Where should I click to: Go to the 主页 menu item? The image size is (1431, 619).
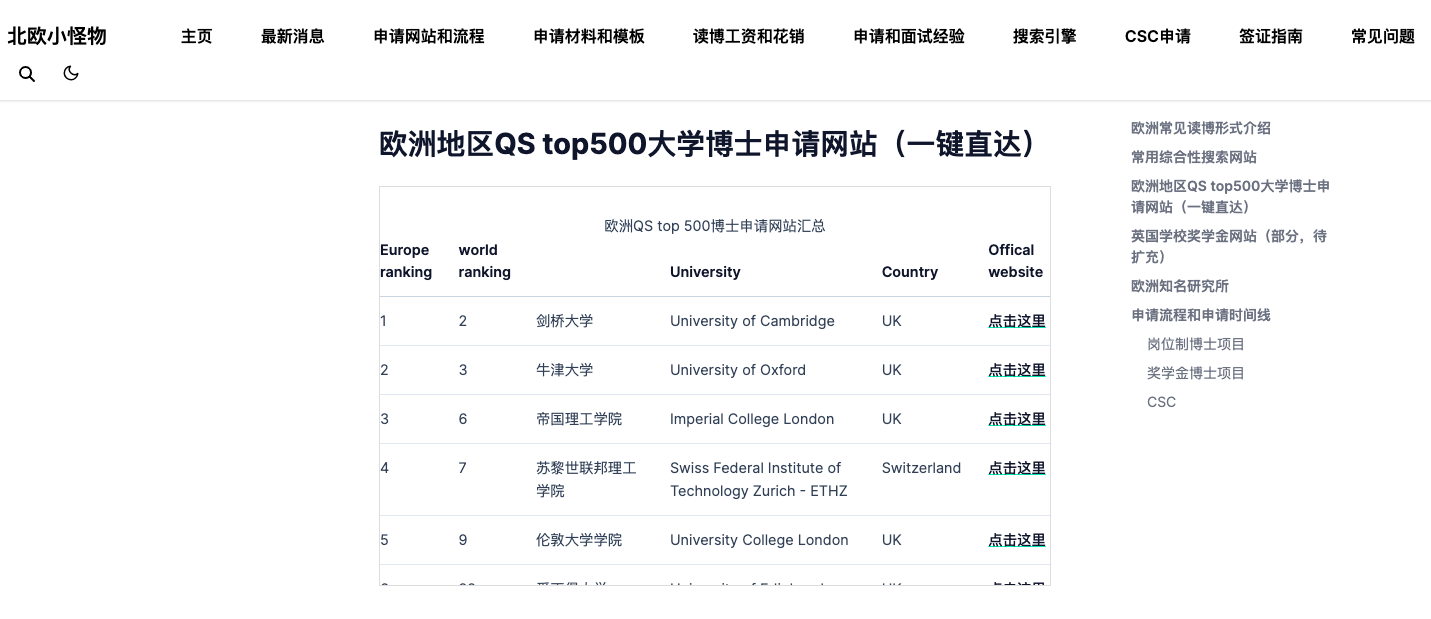point(197,37)
